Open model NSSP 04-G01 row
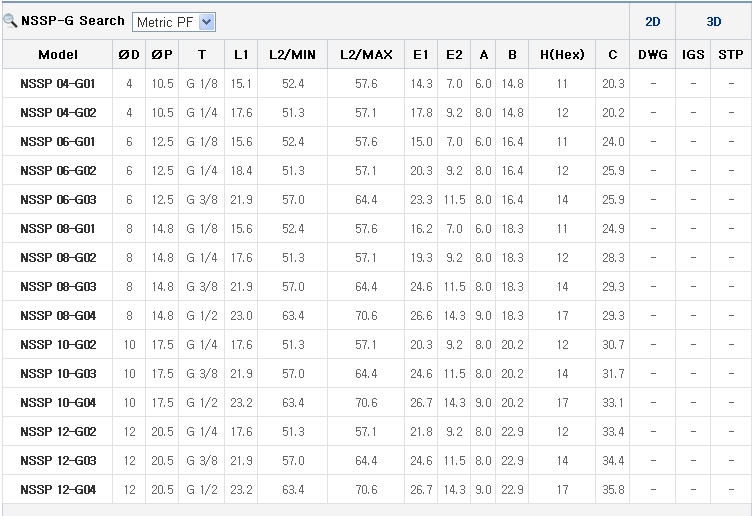This screenshot has width=754, height=516. (x=58, y=84)
